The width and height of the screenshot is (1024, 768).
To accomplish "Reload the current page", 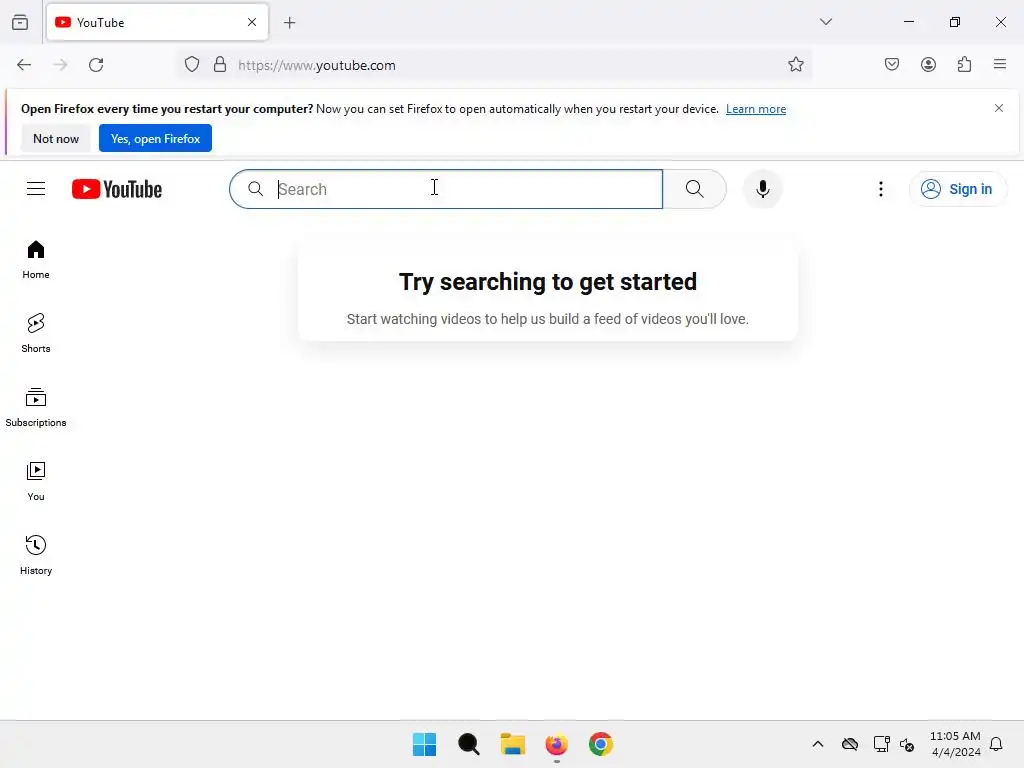I will (97, 65).
